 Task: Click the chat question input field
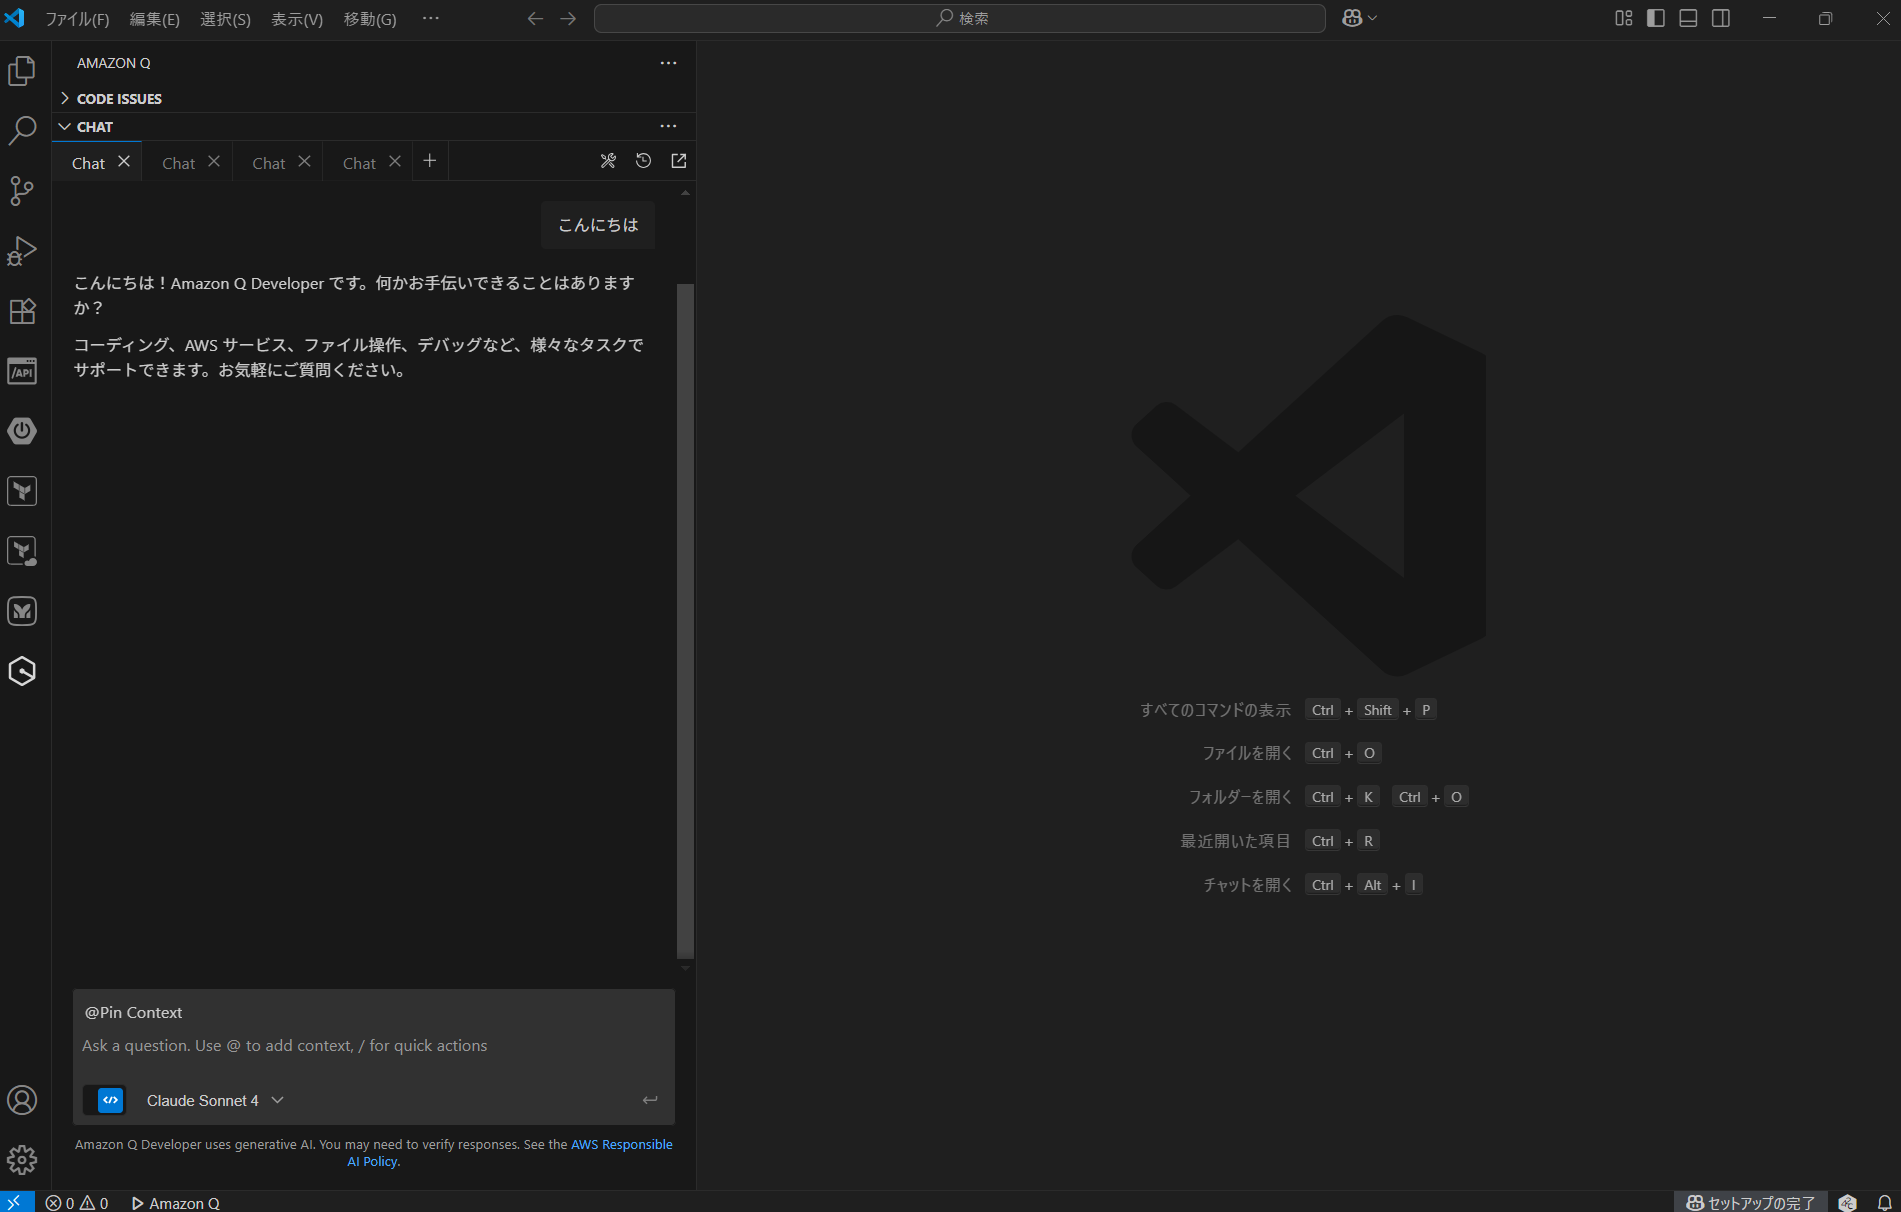pyautogui.click(x=373, y=1046)
